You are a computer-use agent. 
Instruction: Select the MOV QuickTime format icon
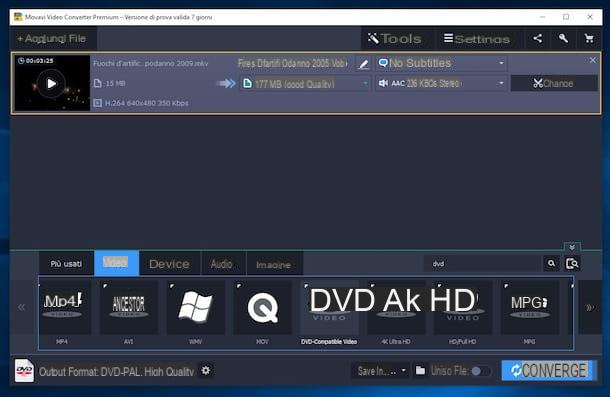tap(263, 307)
